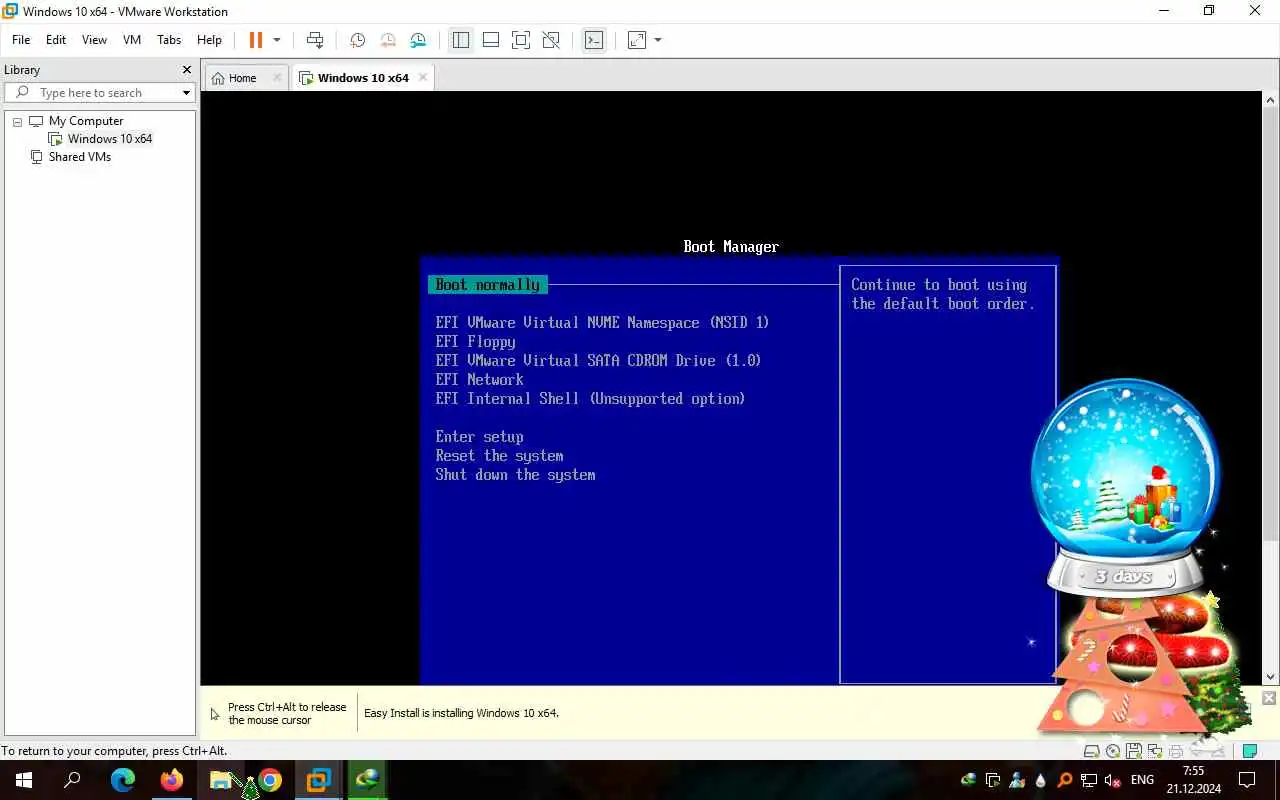The image size is (1280, 800).
Task: Open the Snapshot Manager icon
Action: pos(418,40)
